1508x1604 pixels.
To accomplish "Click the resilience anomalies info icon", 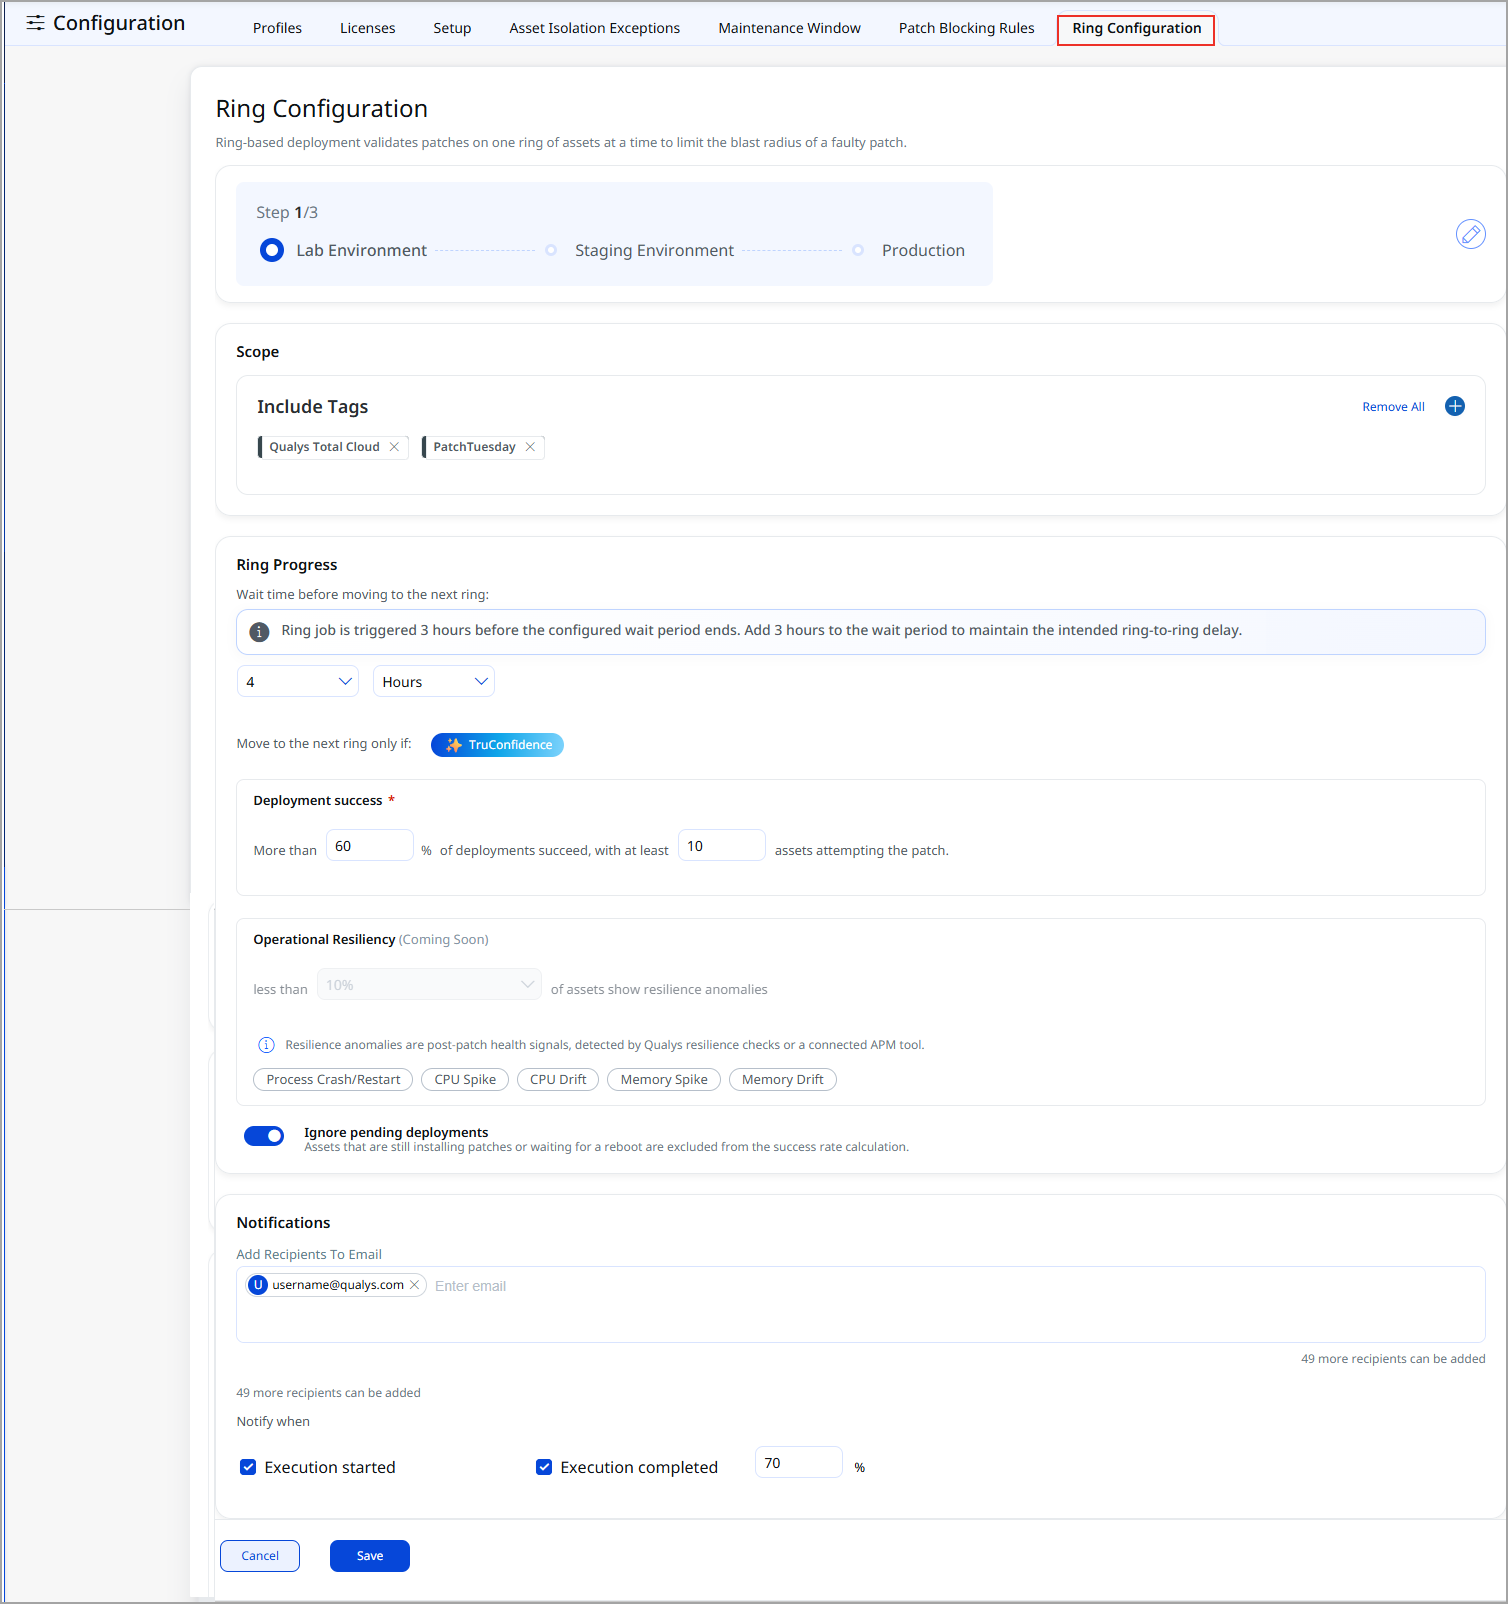I will [x=266, y=1045].
